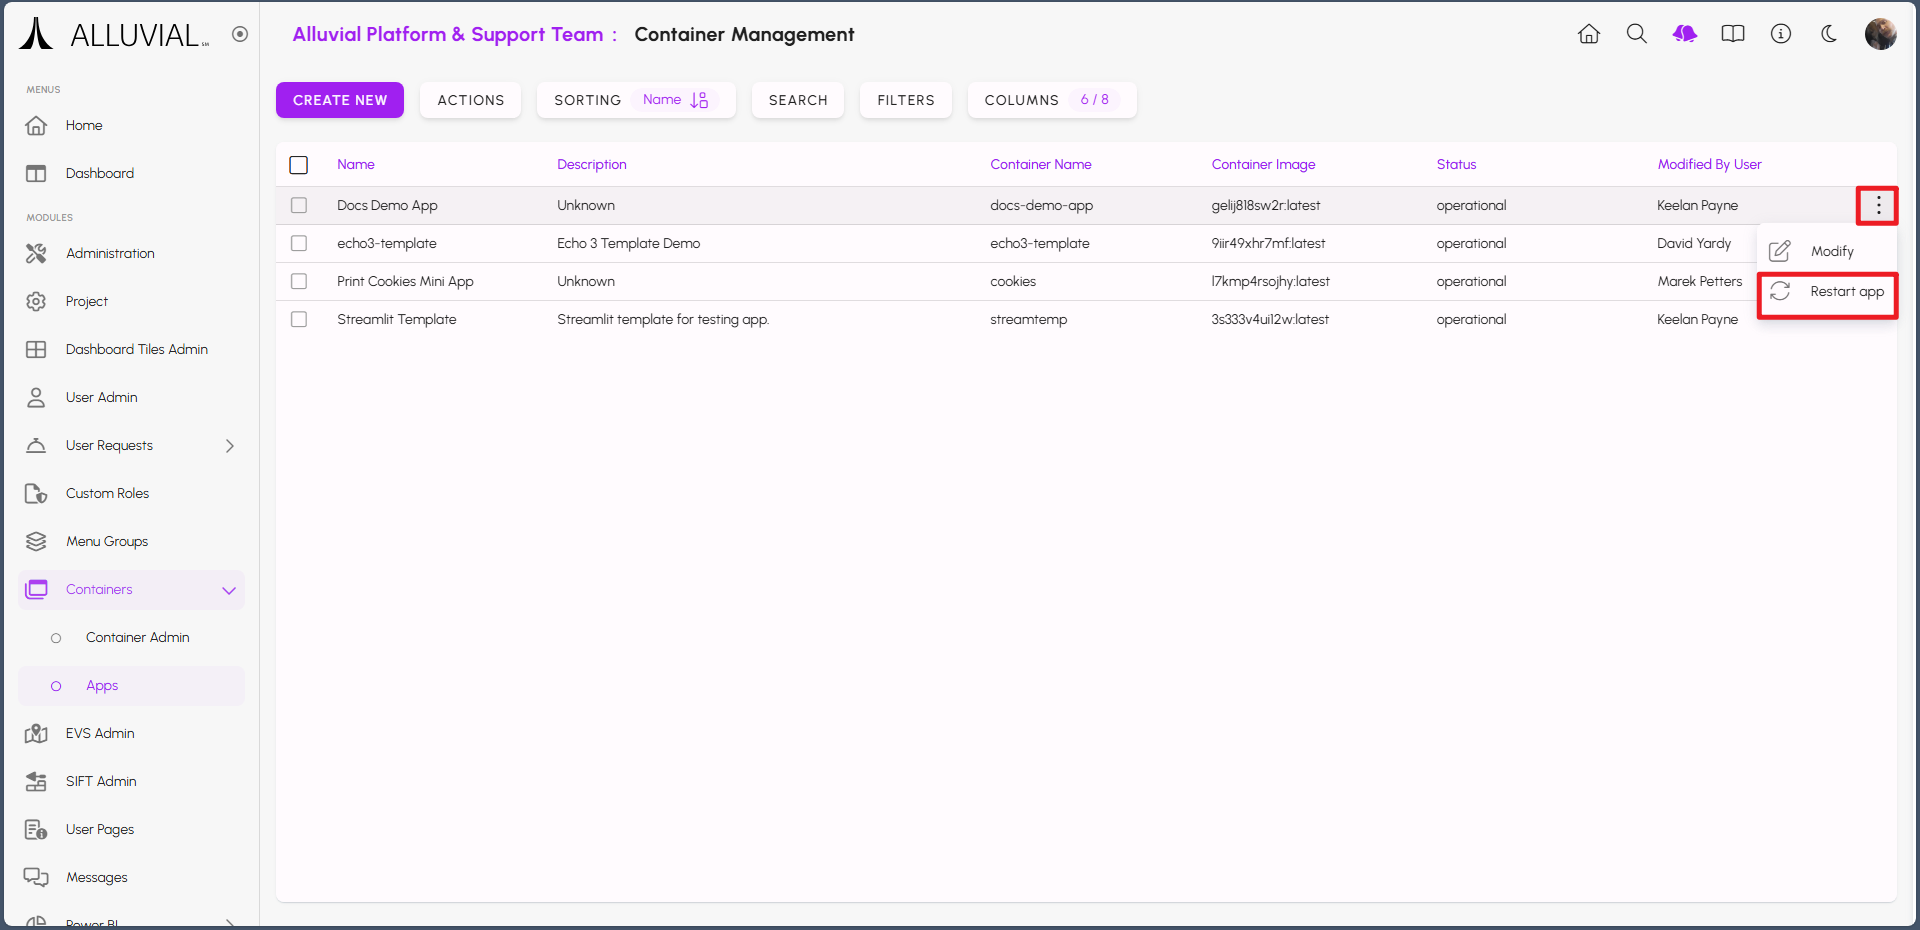The image size is (1920, 930).
Task: Open the three-dot menu for Docs Demo App
Action: click(x=1878, y=206)
